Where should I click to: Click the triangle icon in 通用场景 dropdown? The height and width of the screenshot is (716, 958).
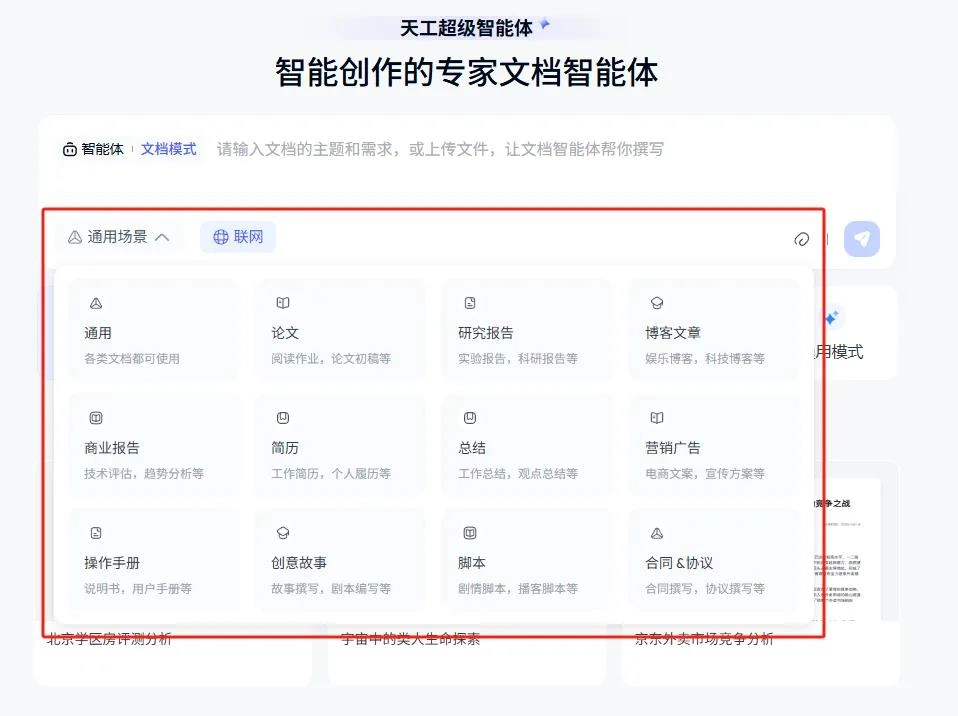tap(75, 237)
